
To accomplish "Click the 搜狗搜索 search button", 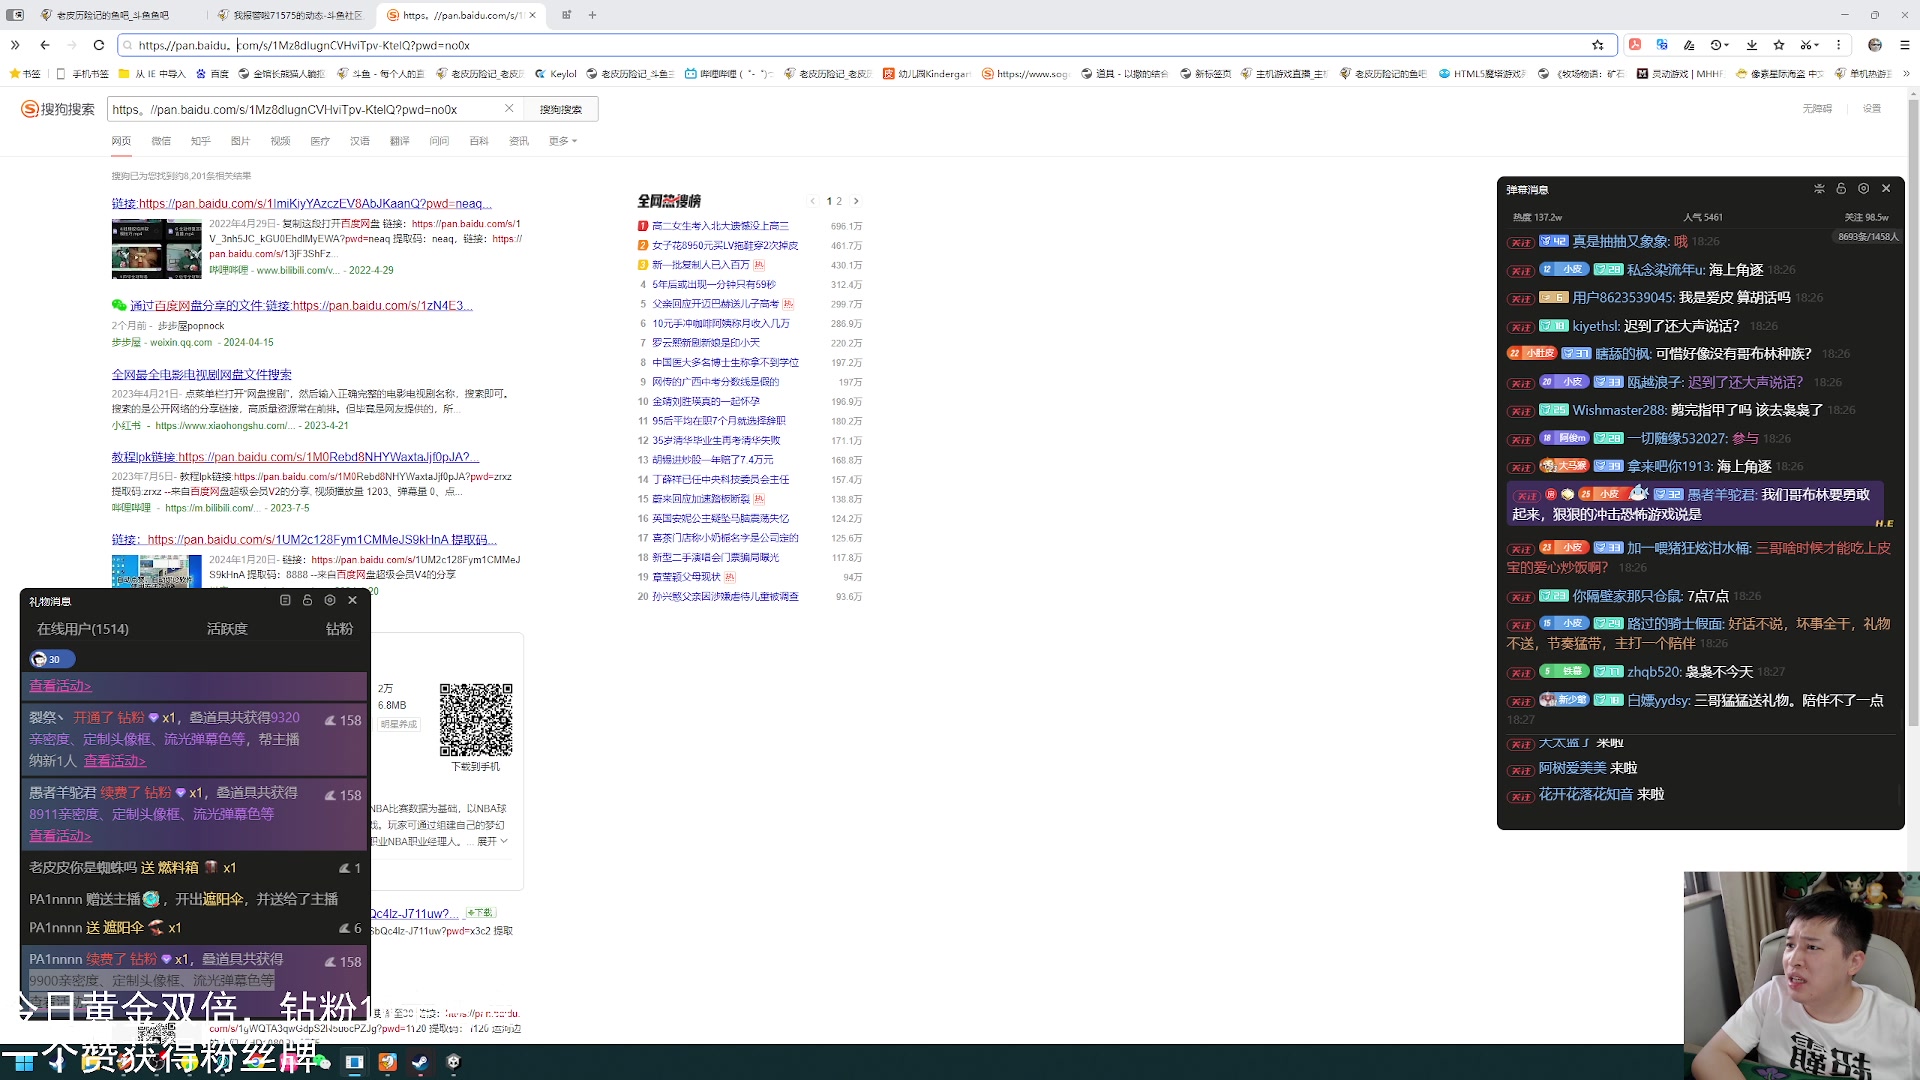I will (560, 109).
